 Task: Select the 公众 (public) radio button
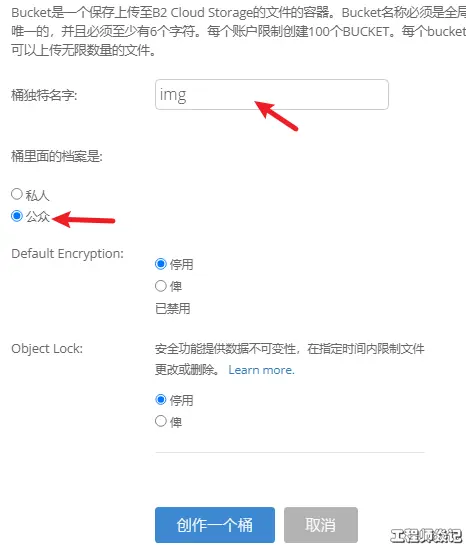[17, 215]
